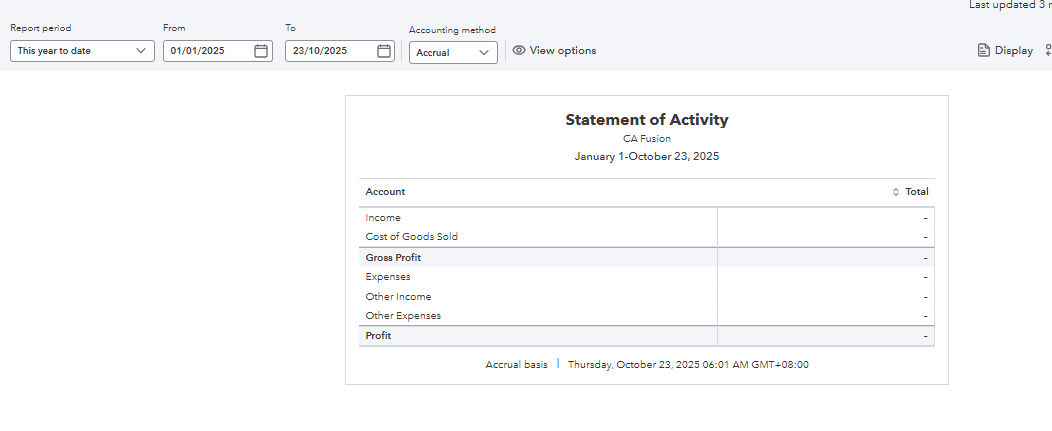The width and height of the screenshot is (1052, 431).
Task: Select the Other Expenses row
Action: pyautogui.click(x=403, y=316)
